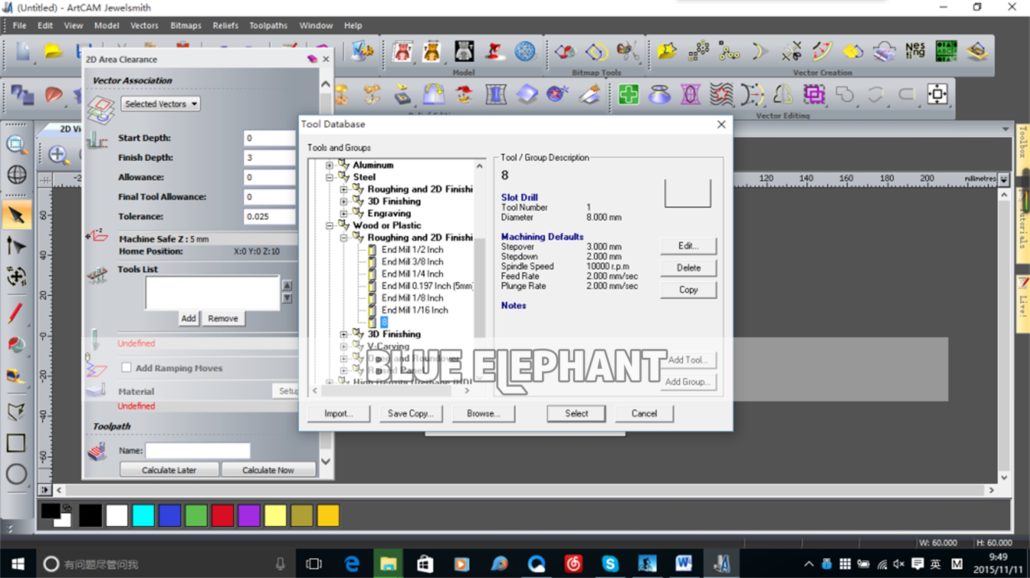
Task: Open the Window menu
Action: tap(316, 26)
